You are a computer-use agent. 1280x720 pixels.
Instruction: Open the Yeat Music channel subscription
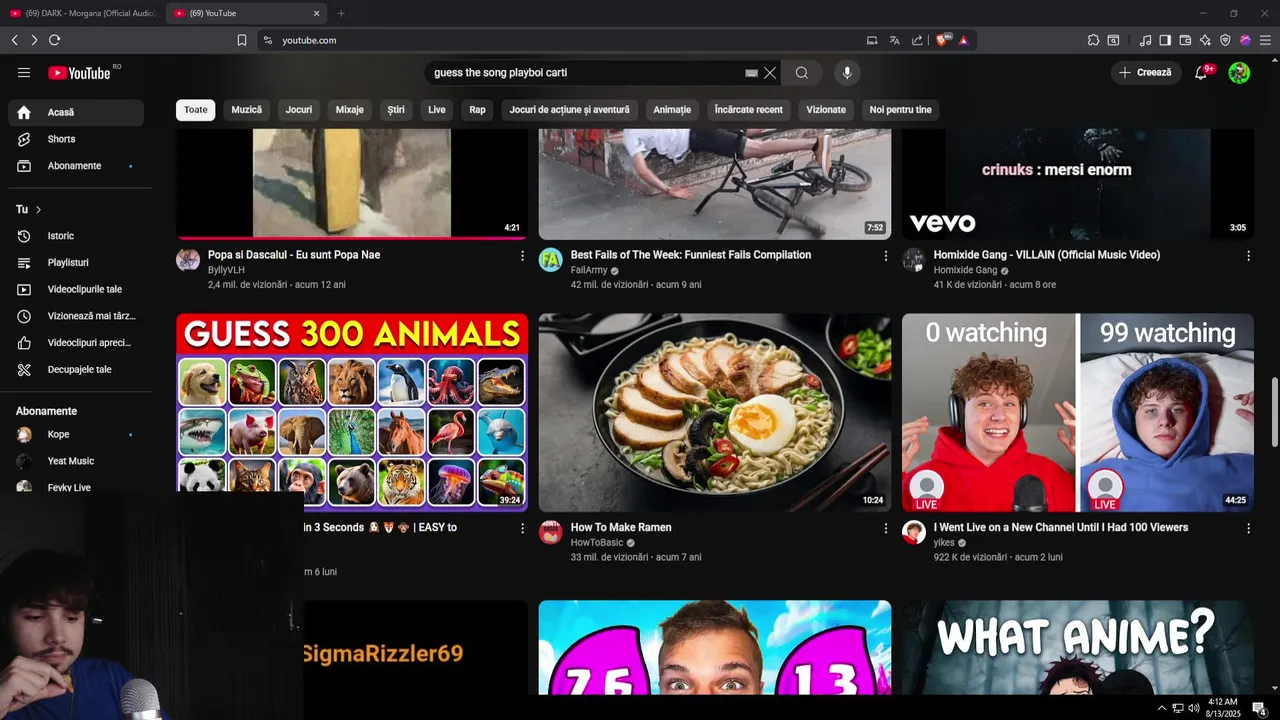coord(76,461)
